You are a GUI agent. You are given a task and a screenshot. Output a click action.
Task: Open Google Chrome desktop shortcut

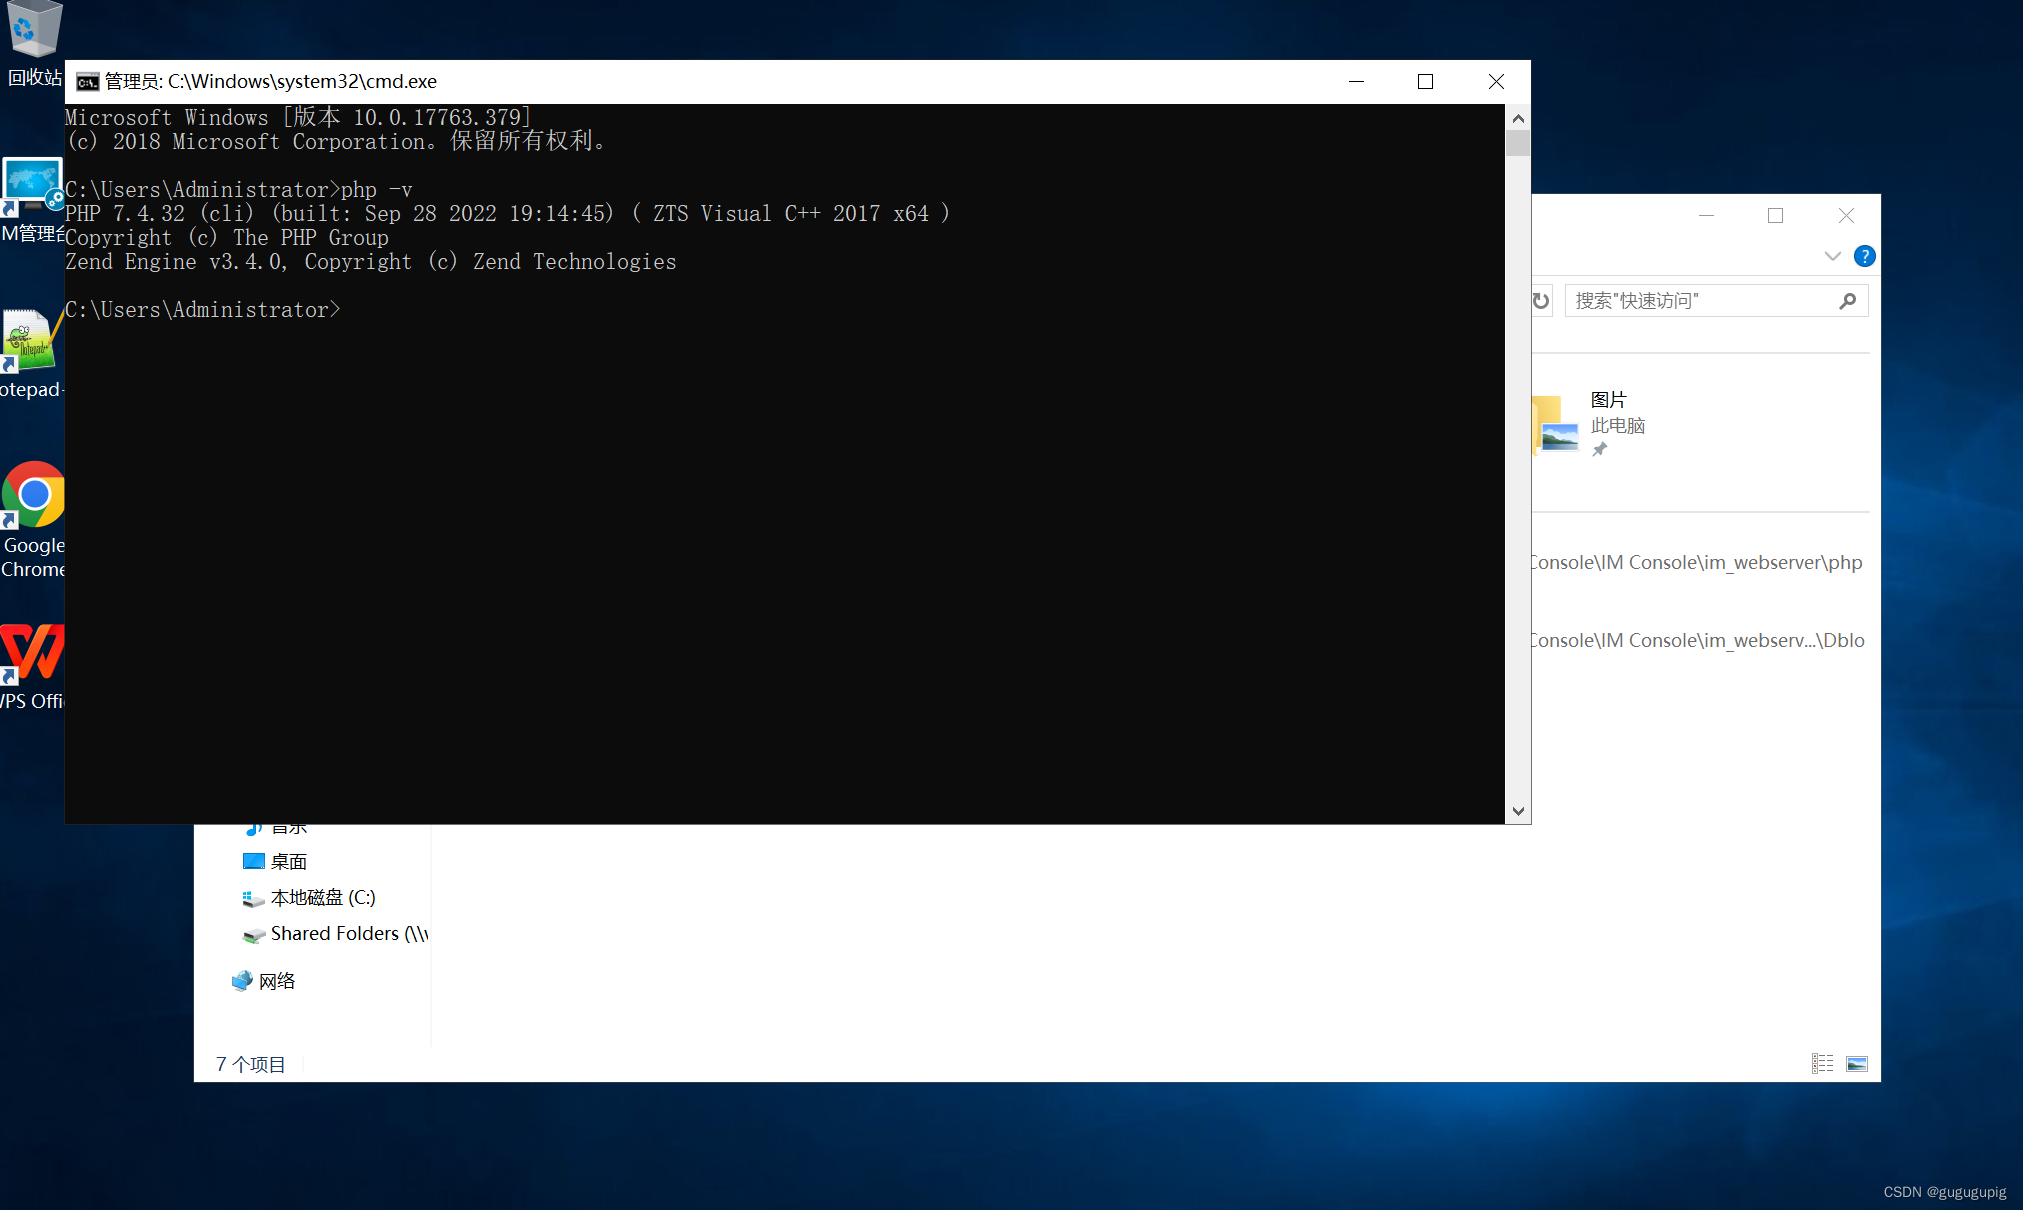coord(33,497)
